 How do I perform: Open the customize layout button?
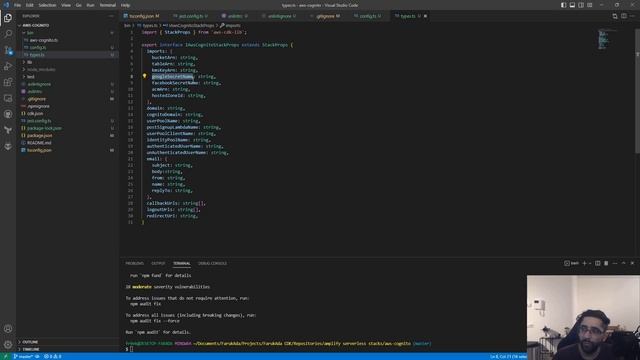590,5
